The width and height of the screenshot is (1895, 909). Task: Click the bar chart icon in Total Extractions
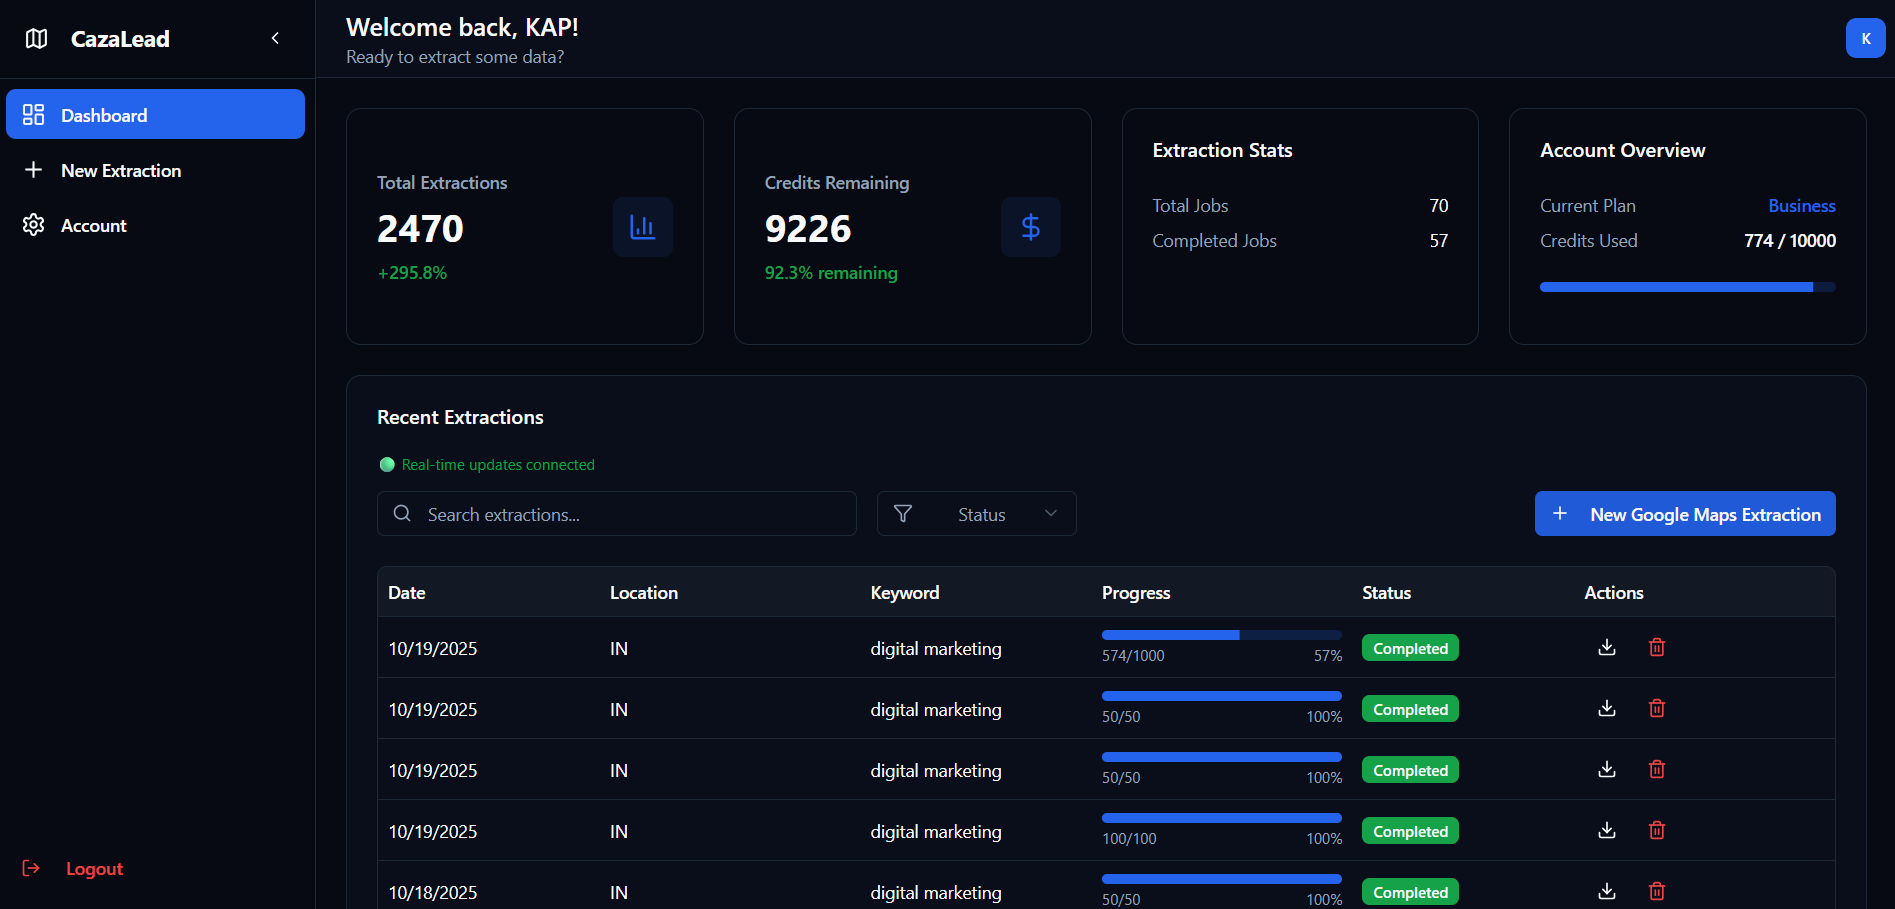pos(642,227)
